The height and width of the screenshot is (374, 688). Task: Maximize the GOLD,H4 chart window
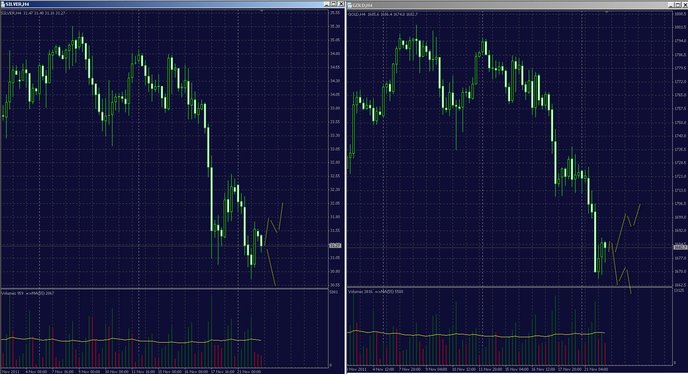(x=678, y=5)
